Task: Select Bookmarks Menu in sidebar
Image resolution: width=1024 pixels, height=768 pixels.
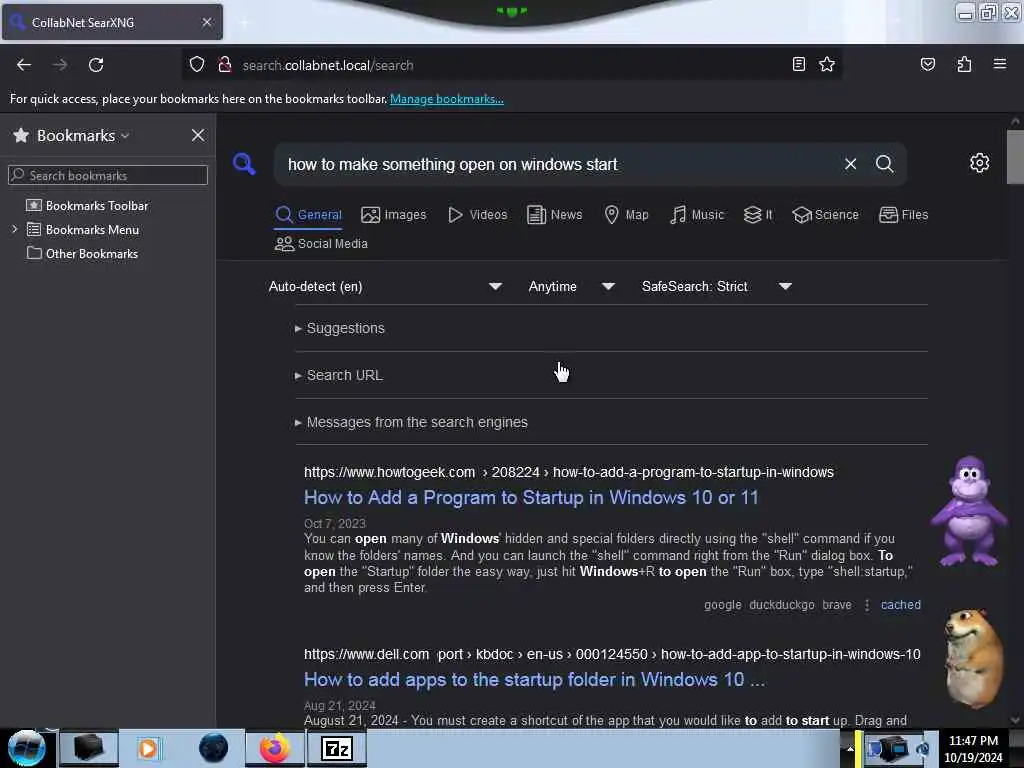Action: (x=92, y=230)
